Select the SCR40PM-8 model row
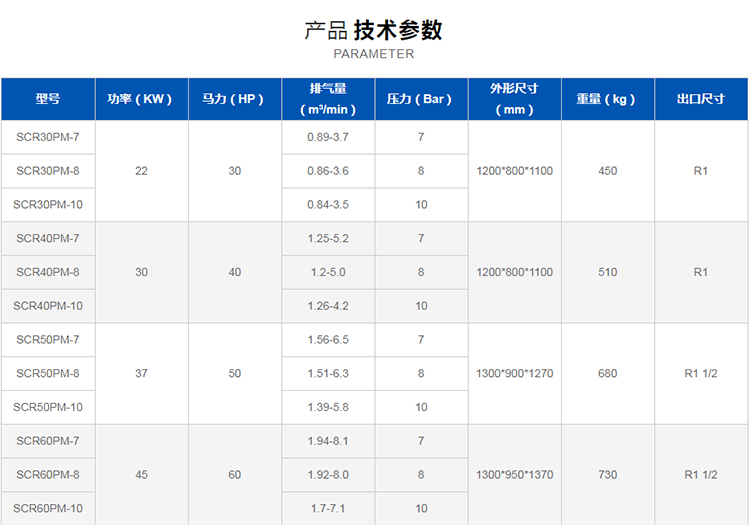Image resolution: width=750 pixels, height=525 pixels. (x=47, y=272)
